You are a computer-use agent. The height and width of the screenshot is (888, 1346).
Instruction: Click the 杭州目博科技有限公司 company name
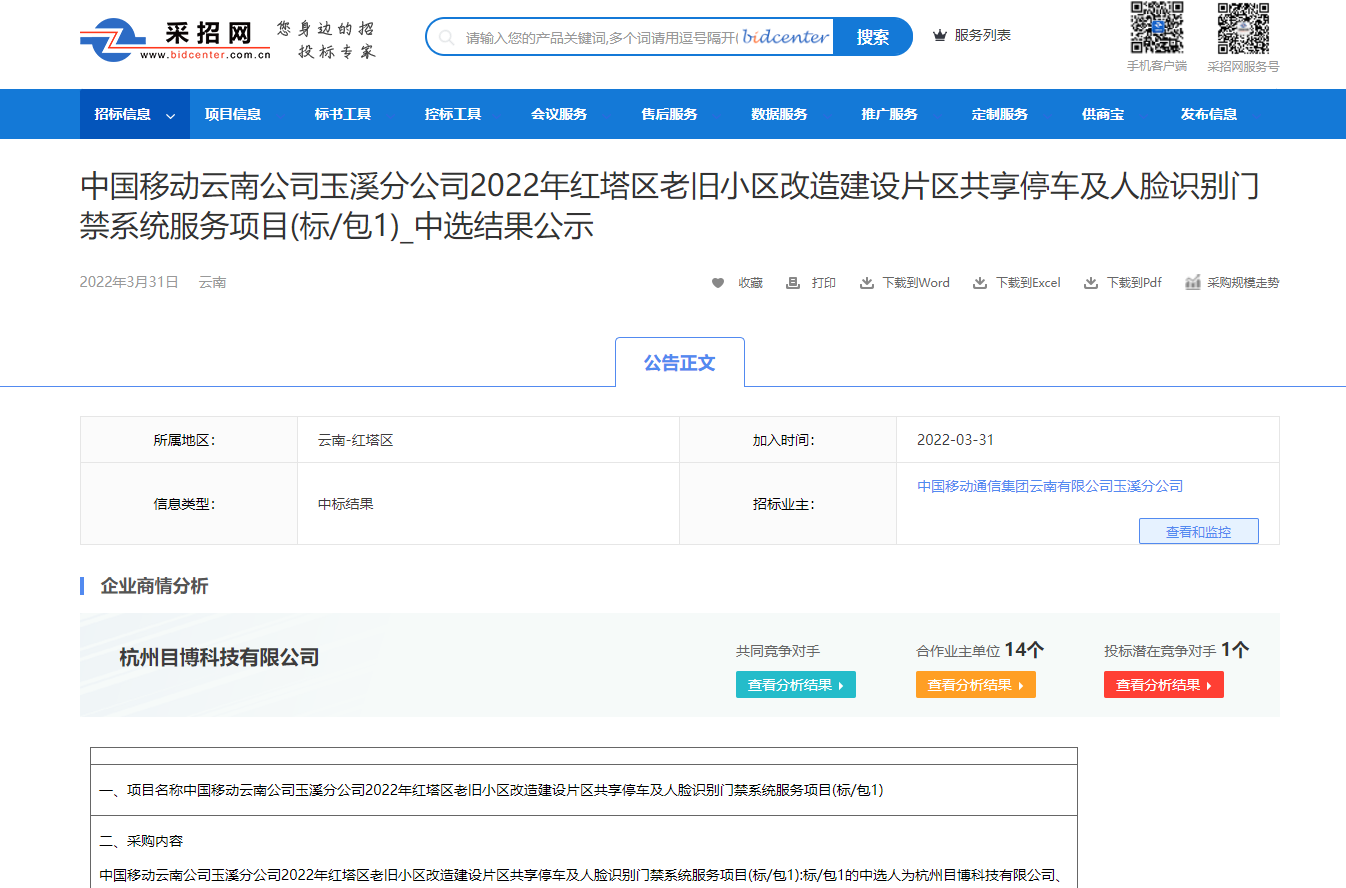(219, 657)
